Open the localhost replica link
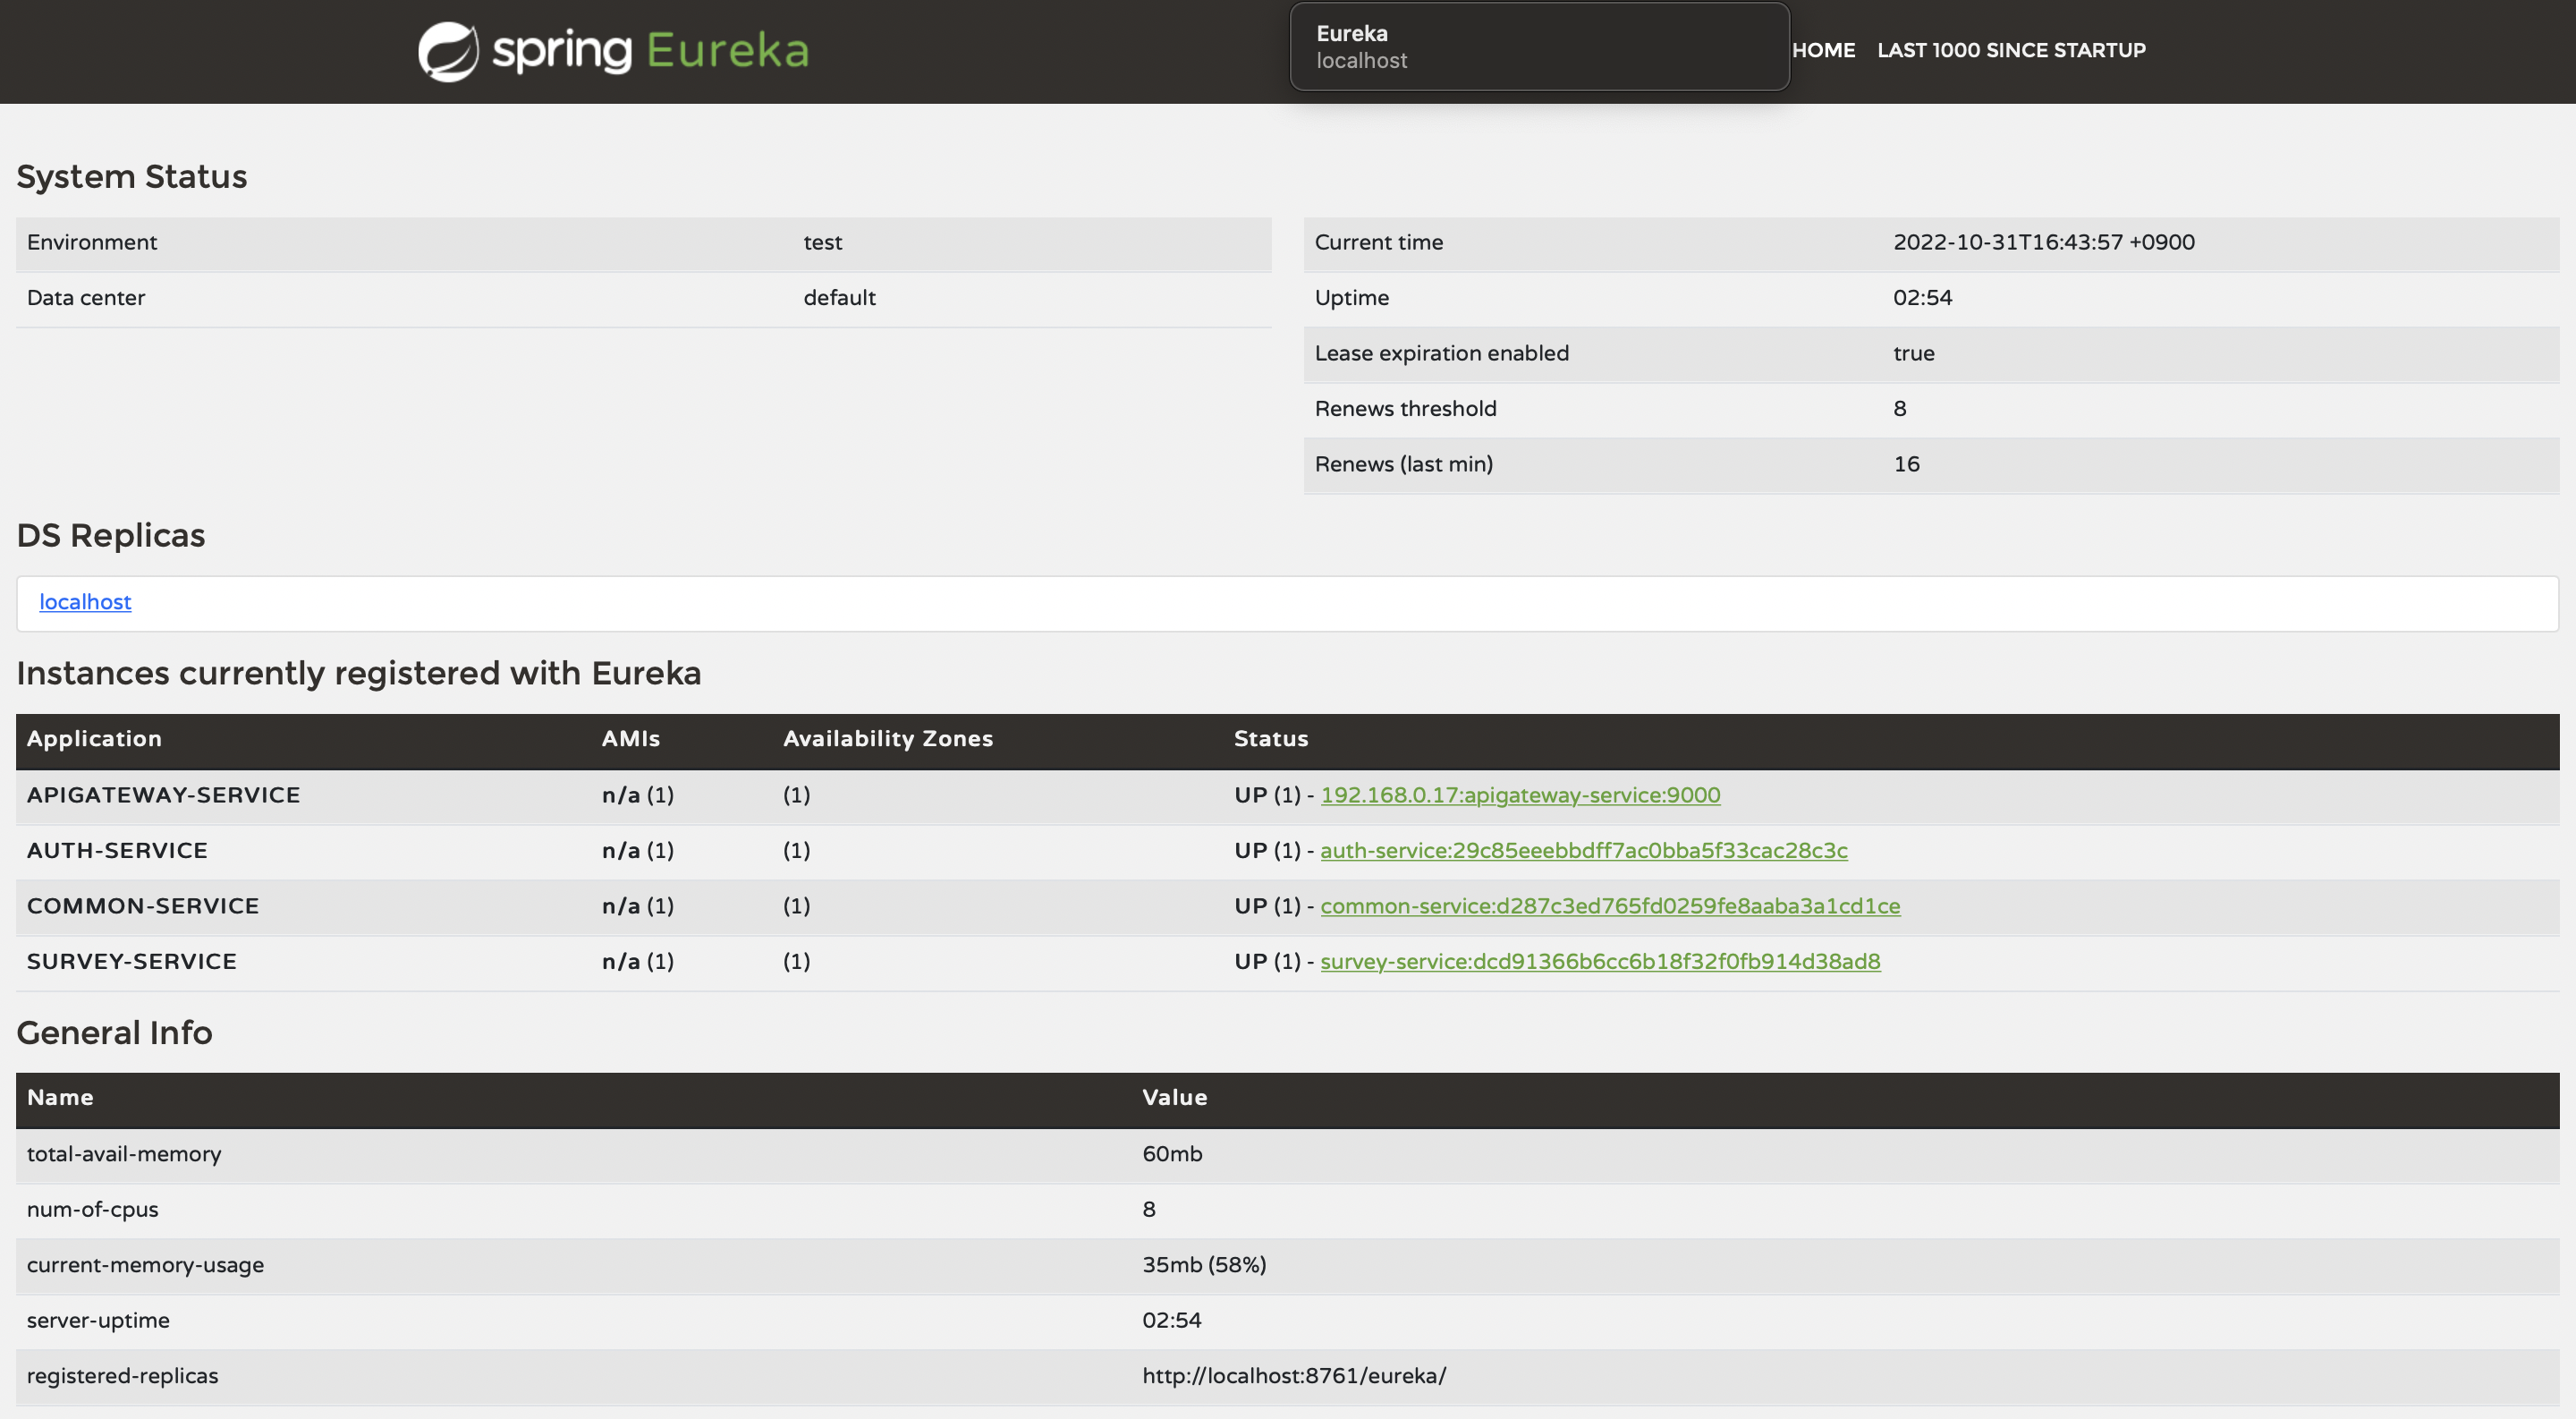This screenshot has height=1419, width=2576. click(85, 602)
